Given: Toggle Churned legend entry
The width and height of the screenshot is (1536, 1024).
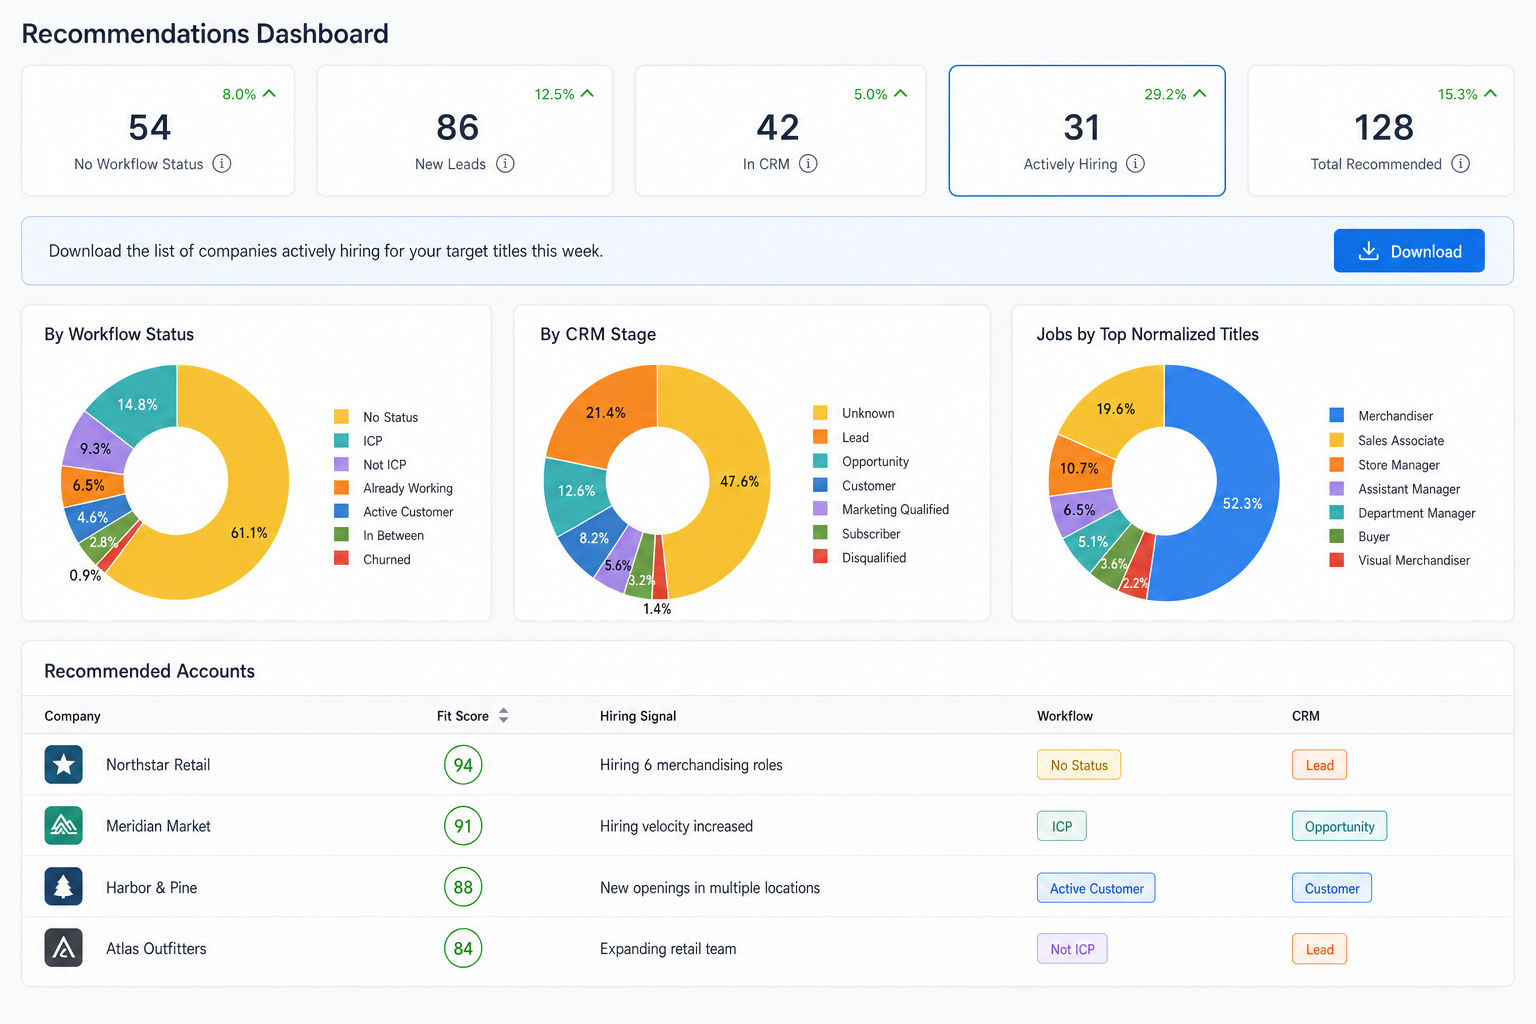Looking at the screenshot, I should pos(372,560).
